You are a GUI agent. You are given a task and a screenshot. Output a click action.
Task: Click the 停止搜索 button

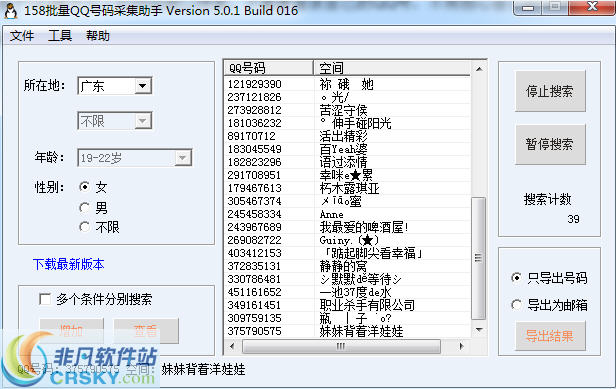(550, 91)
